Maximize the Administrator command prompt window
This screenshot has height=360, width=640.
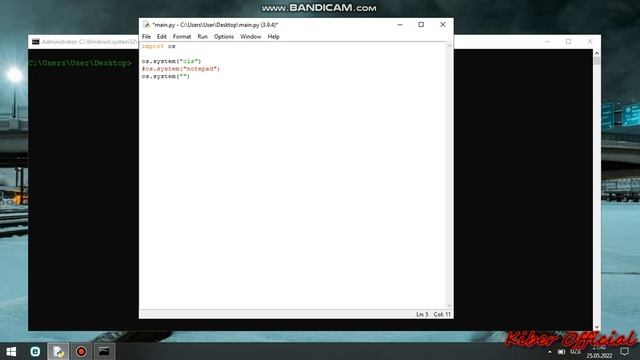click(568, 42)
